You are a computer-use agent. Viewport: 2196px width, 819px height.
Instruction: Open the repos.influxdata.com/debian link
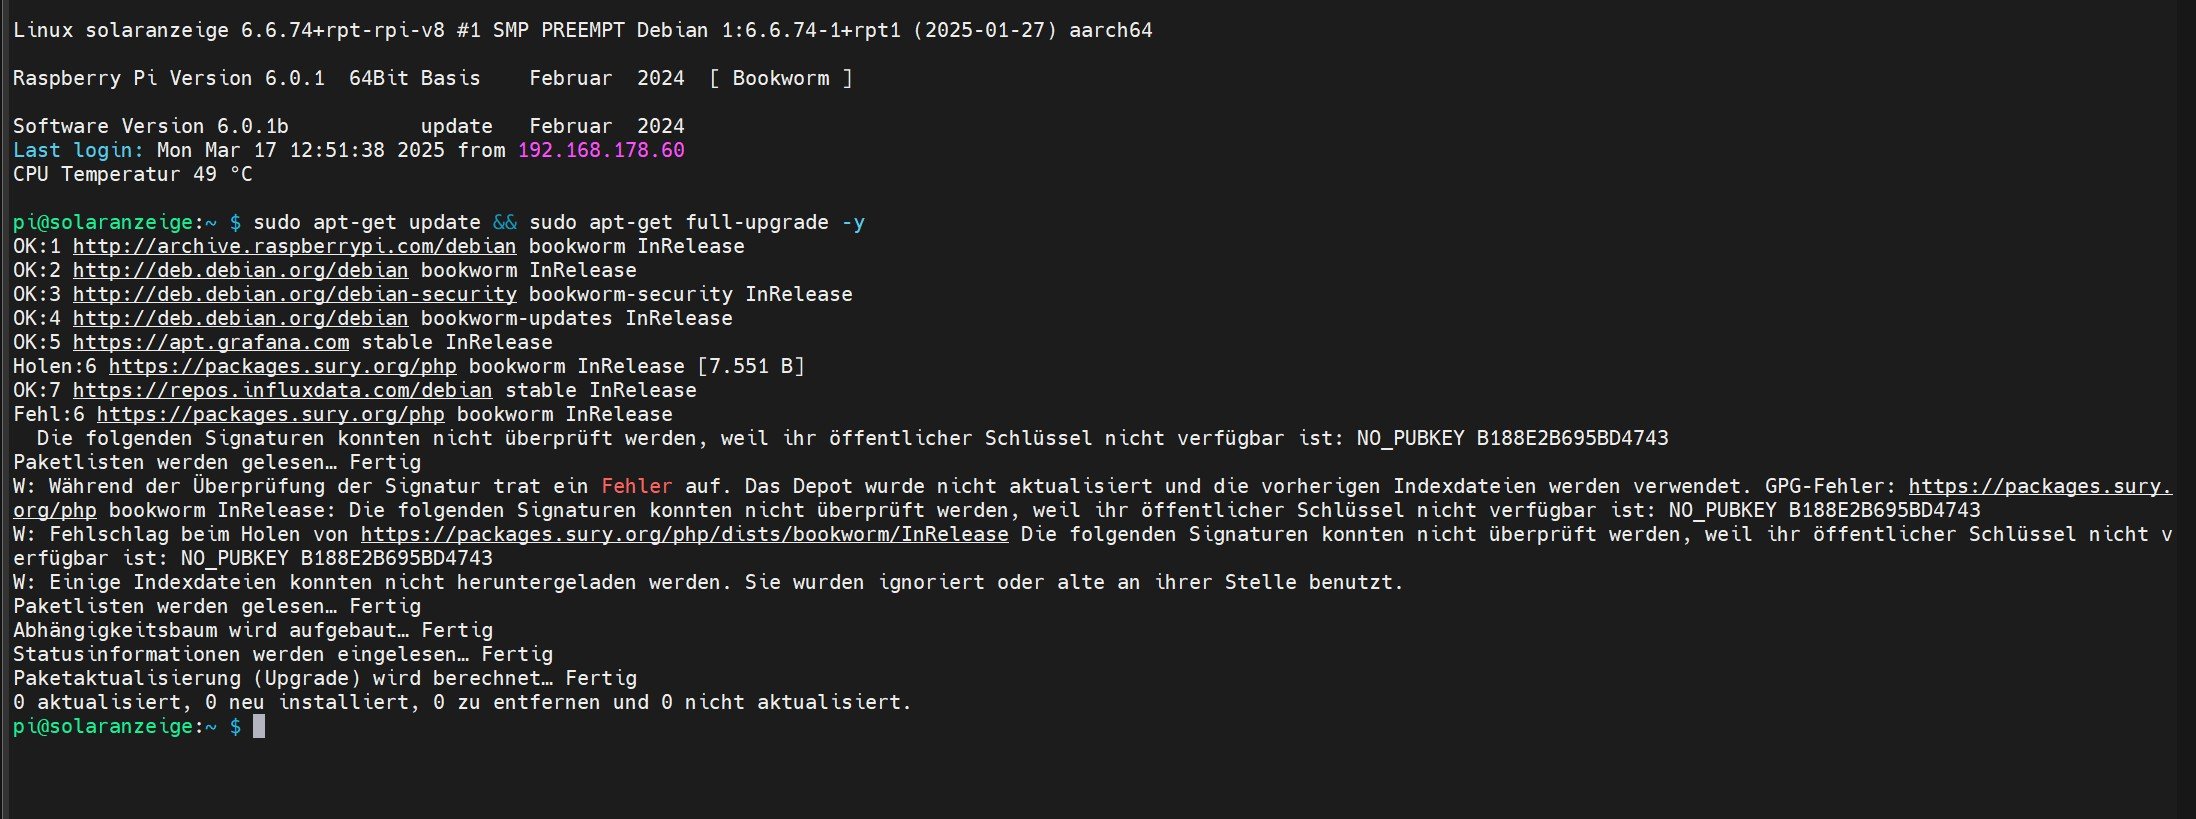point(282,390)
